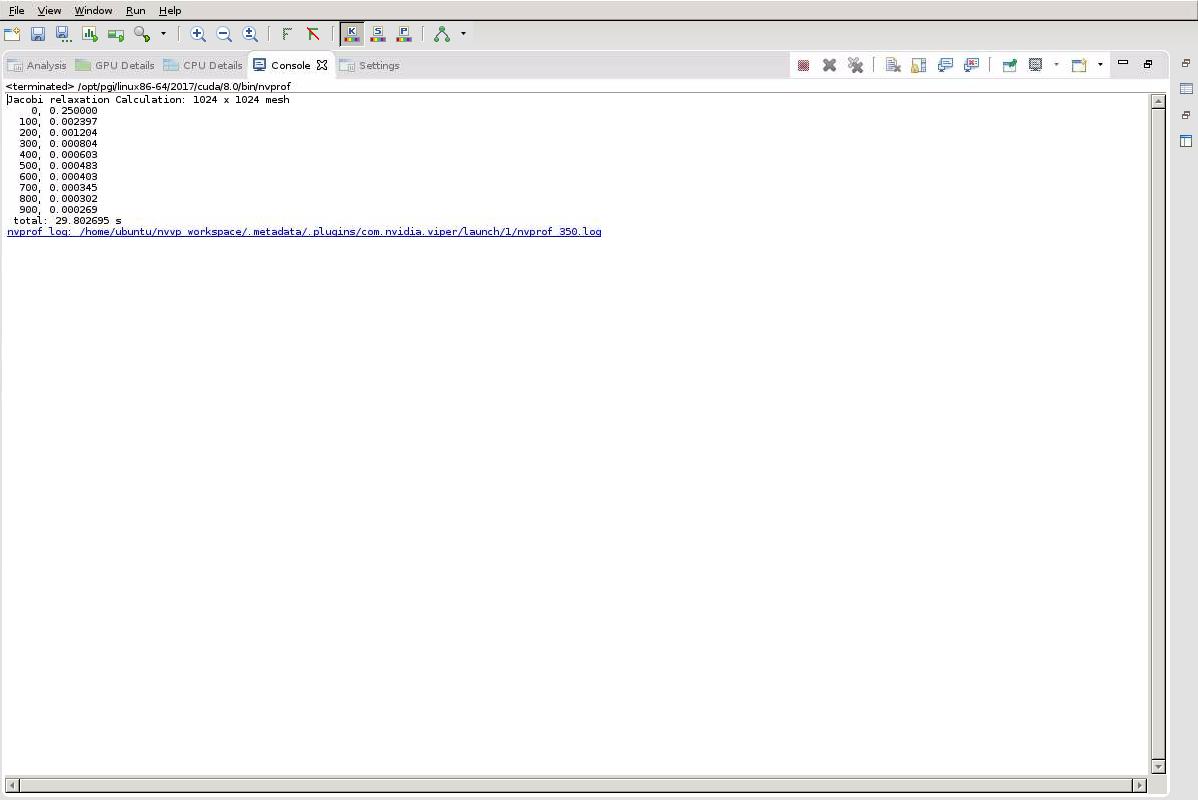
Task: Toggle the P process color mode button
Action: 404,34
